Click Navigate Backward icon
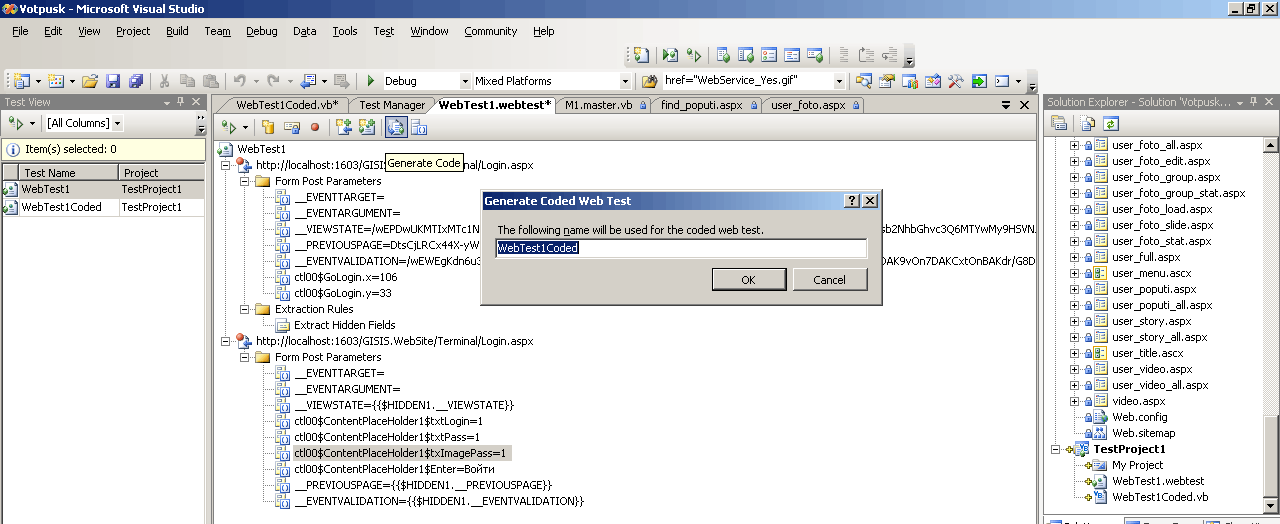This screenshot has height=524, width=1280. 306,81
